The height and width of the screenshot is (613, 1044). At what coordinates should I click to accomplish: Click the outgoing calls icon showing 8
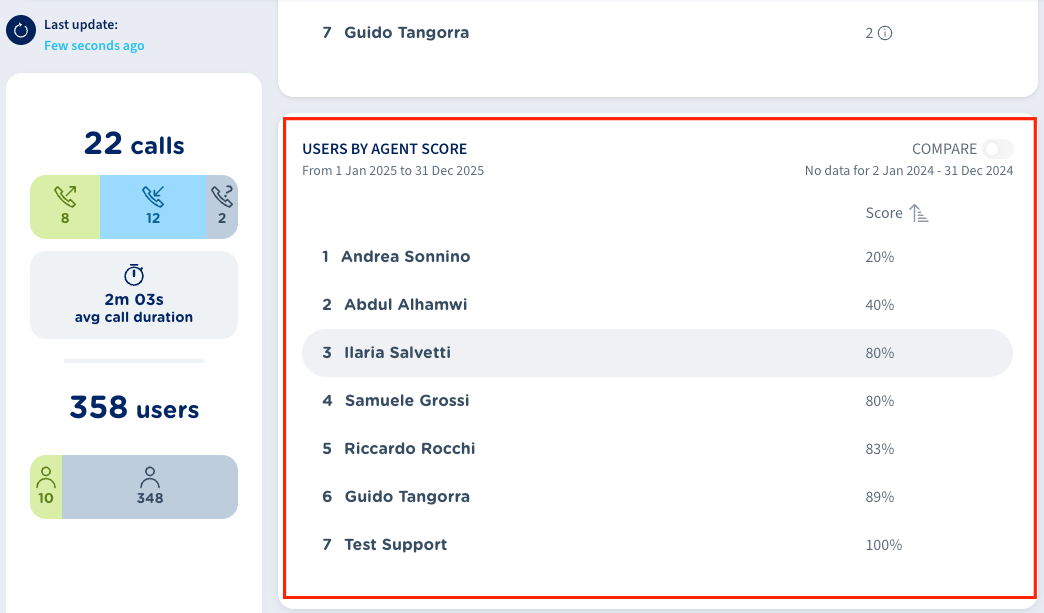click(x=65, y=197)
